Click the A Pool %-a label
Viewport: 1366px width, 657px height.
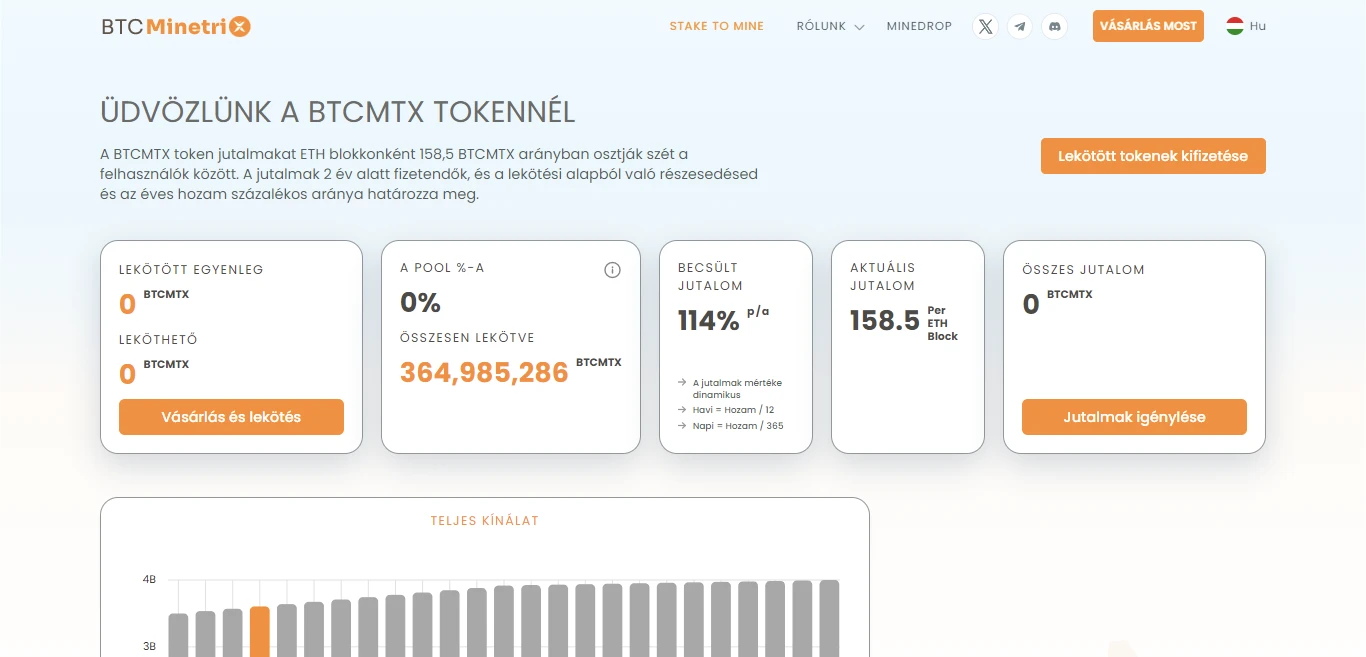point(442,268)
